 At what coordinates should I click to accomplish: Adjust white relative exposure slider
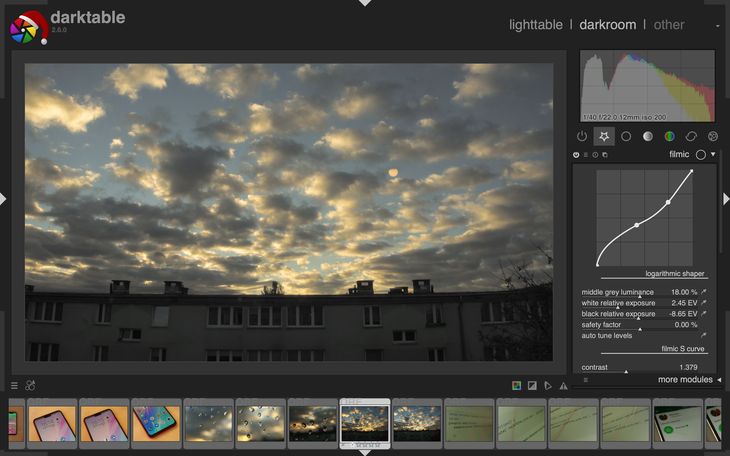pos(640,303)
